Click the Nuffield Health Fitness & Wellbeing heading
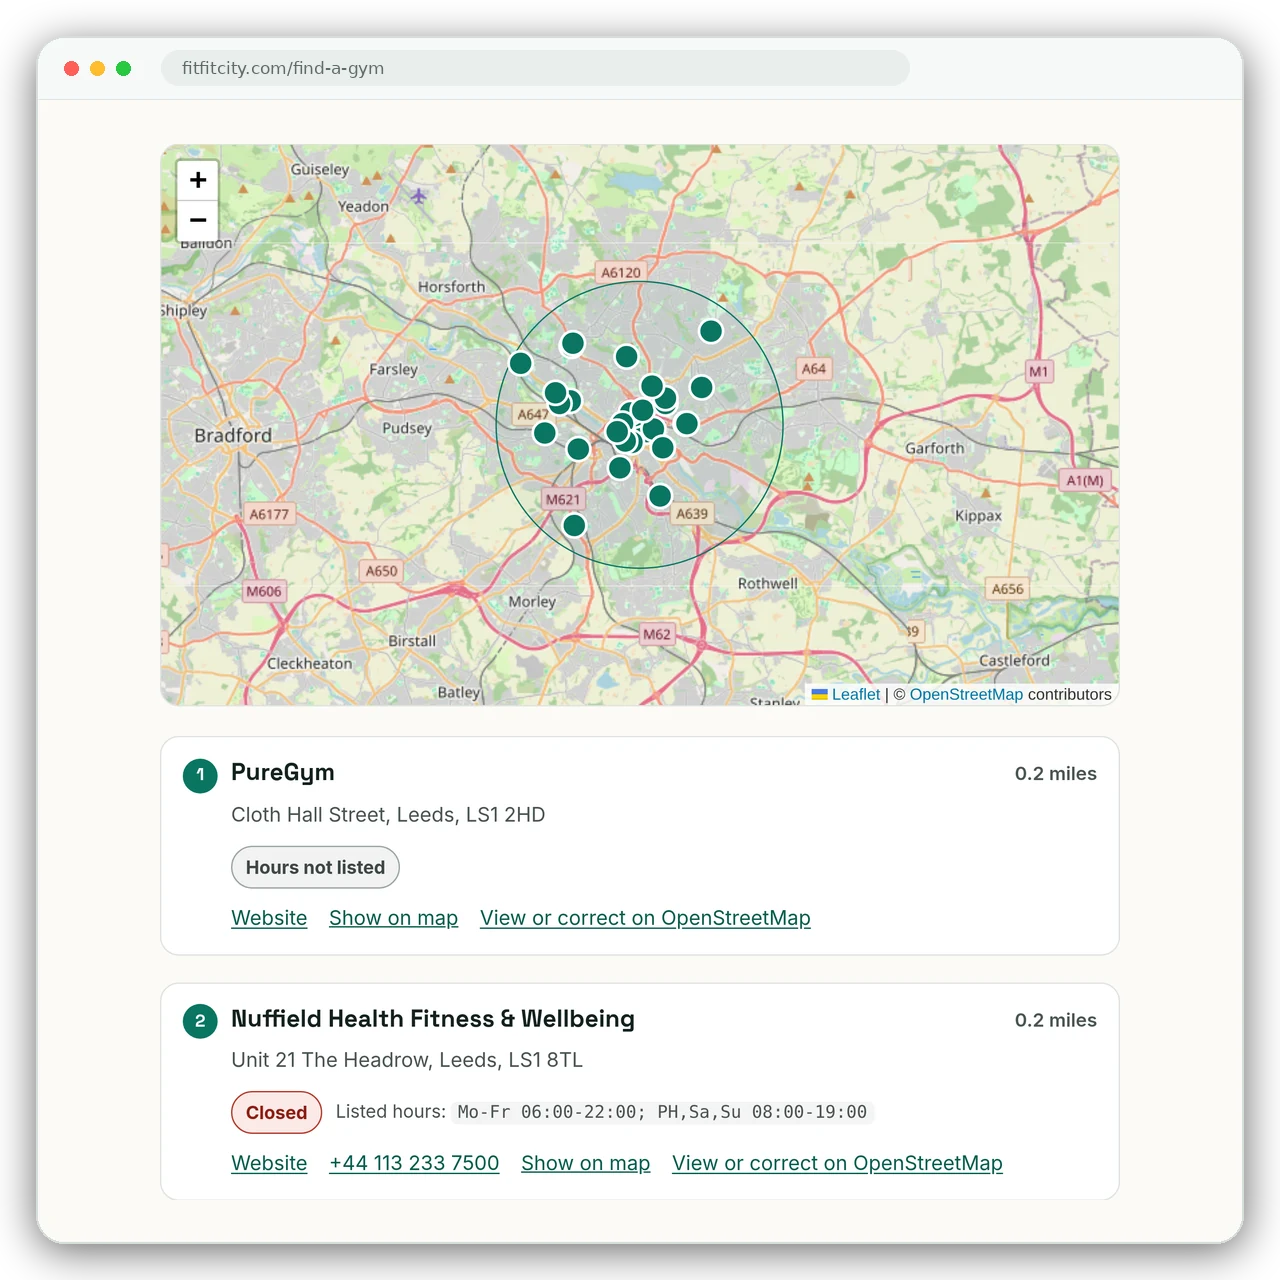 tap(433, 1018)
